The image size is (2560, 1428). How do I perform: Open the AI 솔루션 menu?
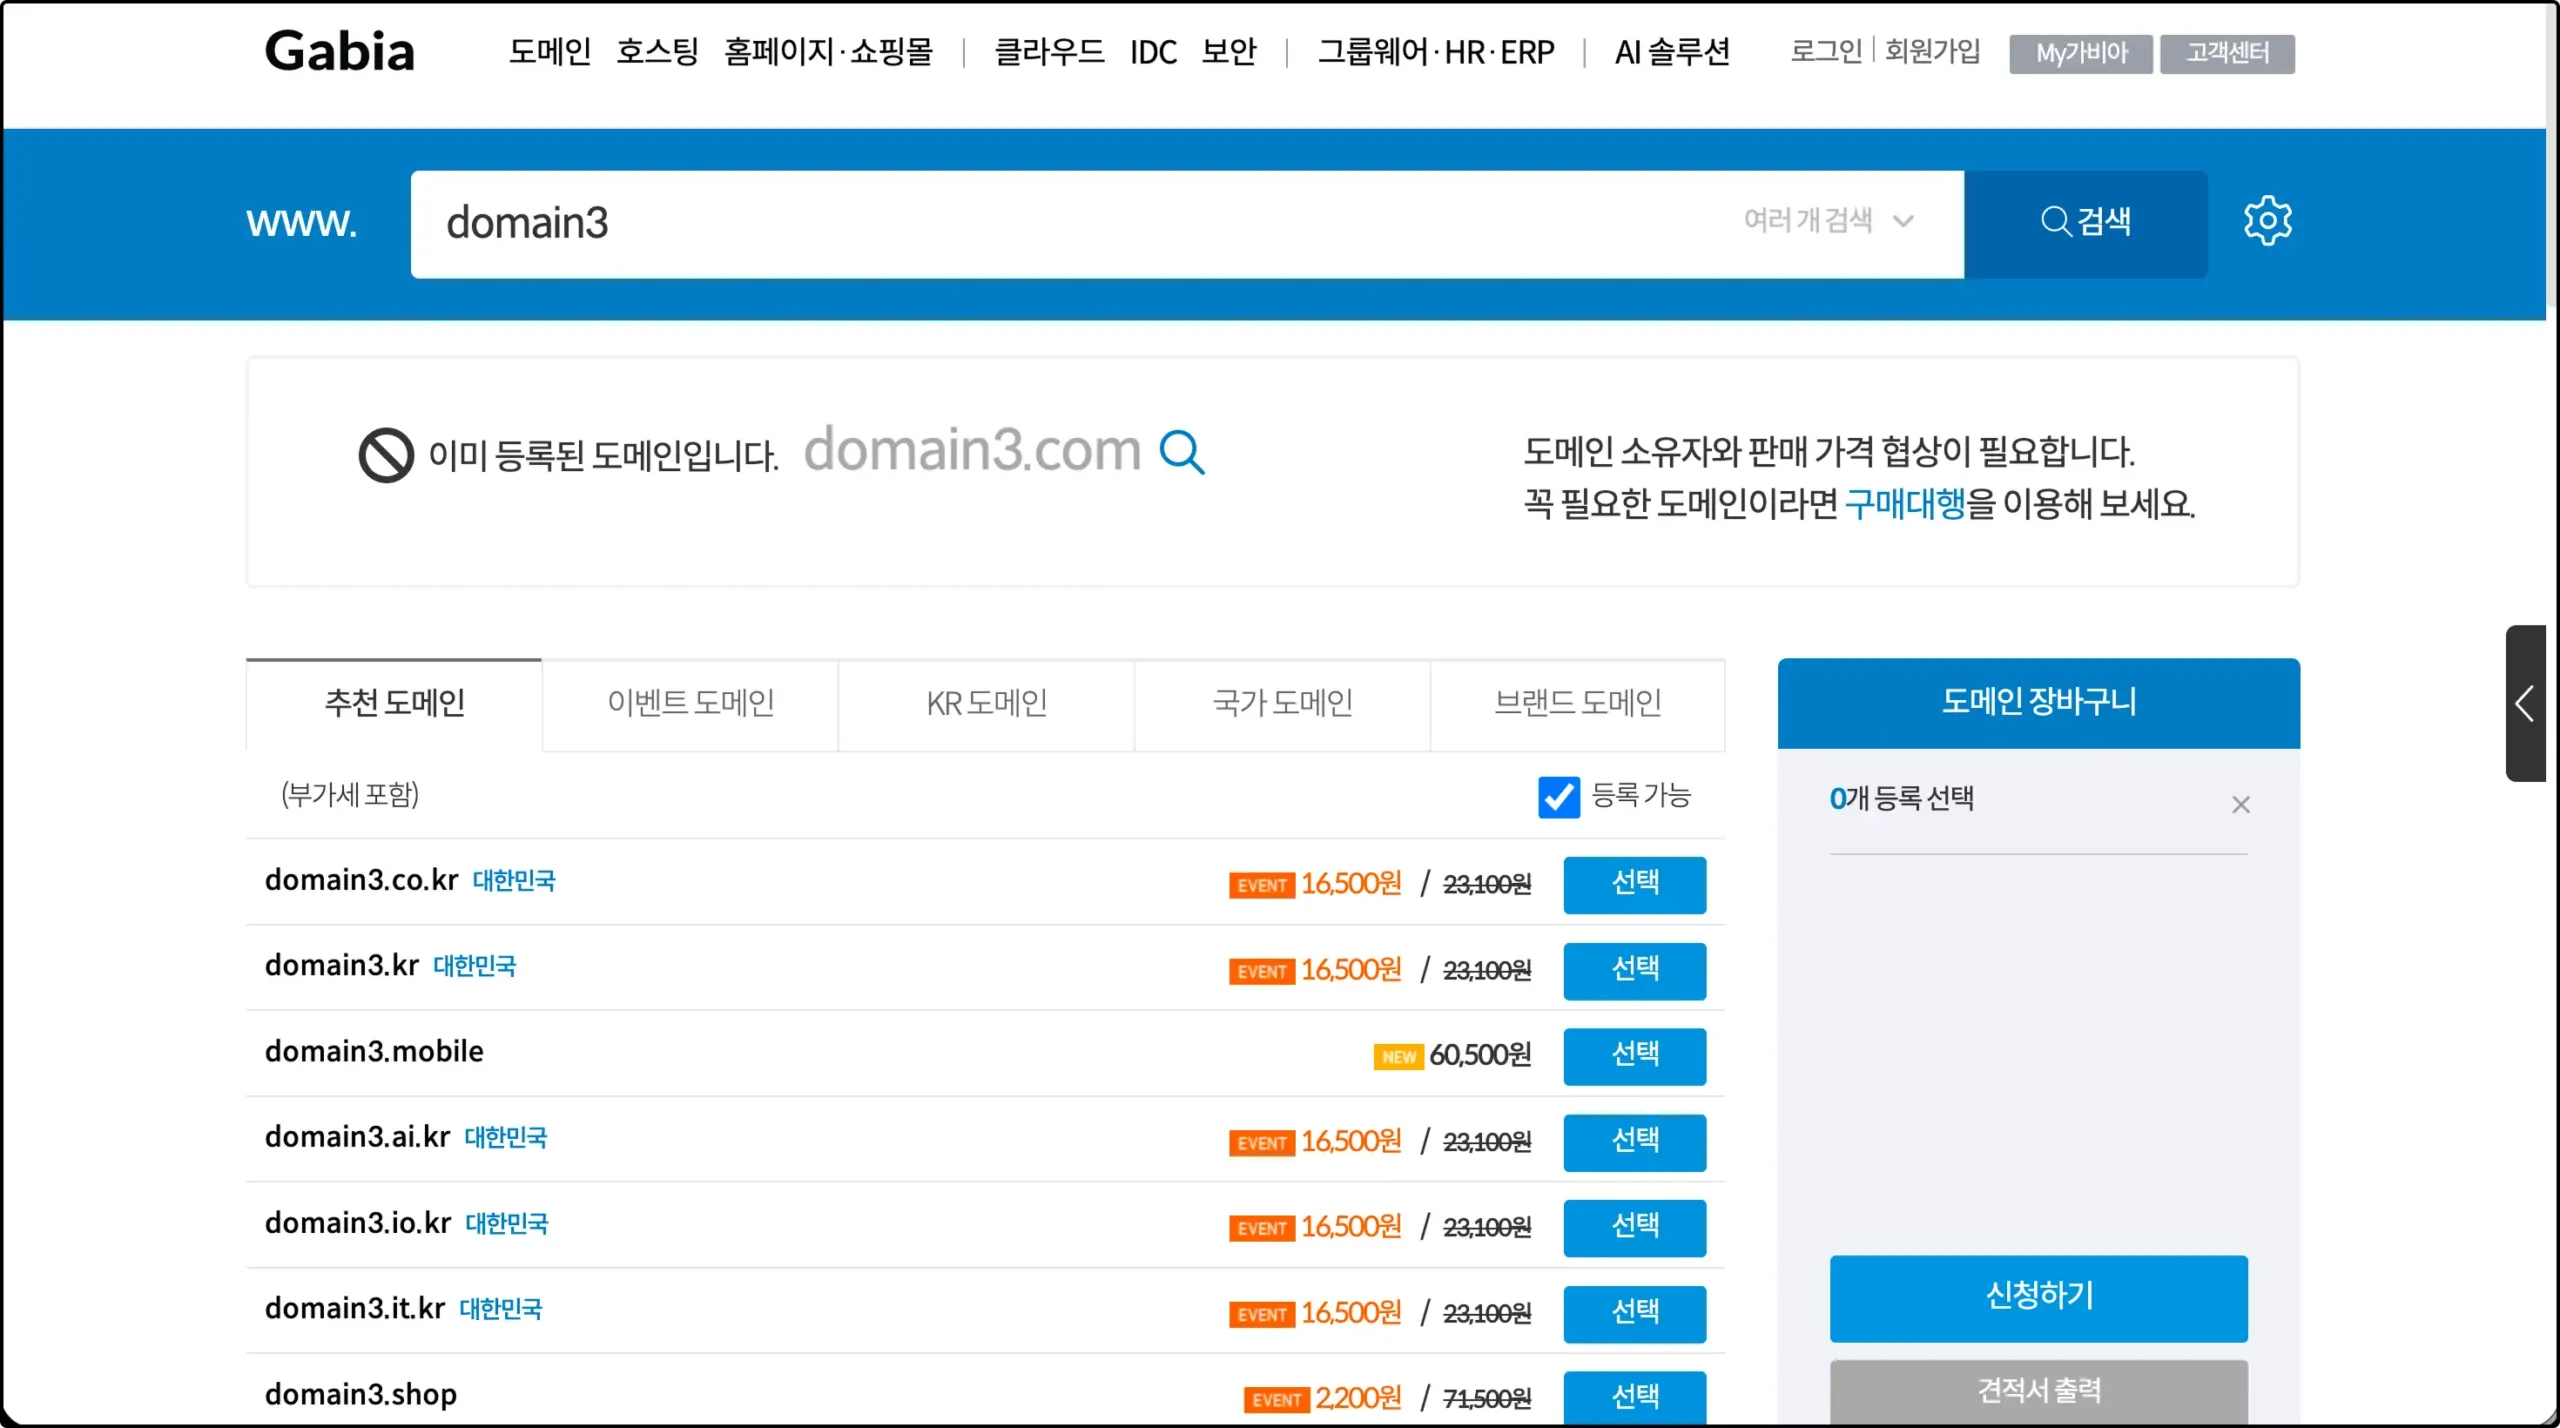click(x=1672, y=51)
